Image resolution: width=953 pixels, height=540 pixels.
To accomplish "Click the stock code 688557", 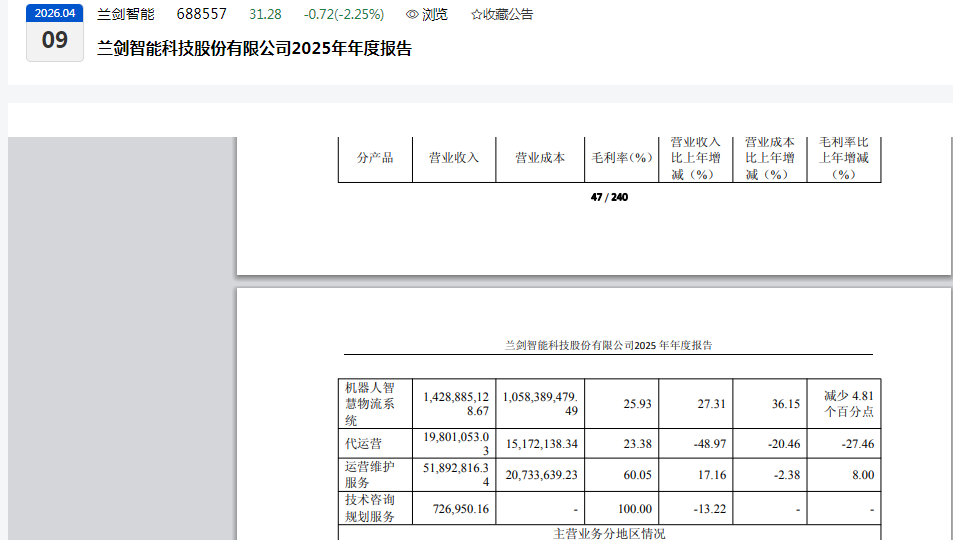I will (202, 14).
